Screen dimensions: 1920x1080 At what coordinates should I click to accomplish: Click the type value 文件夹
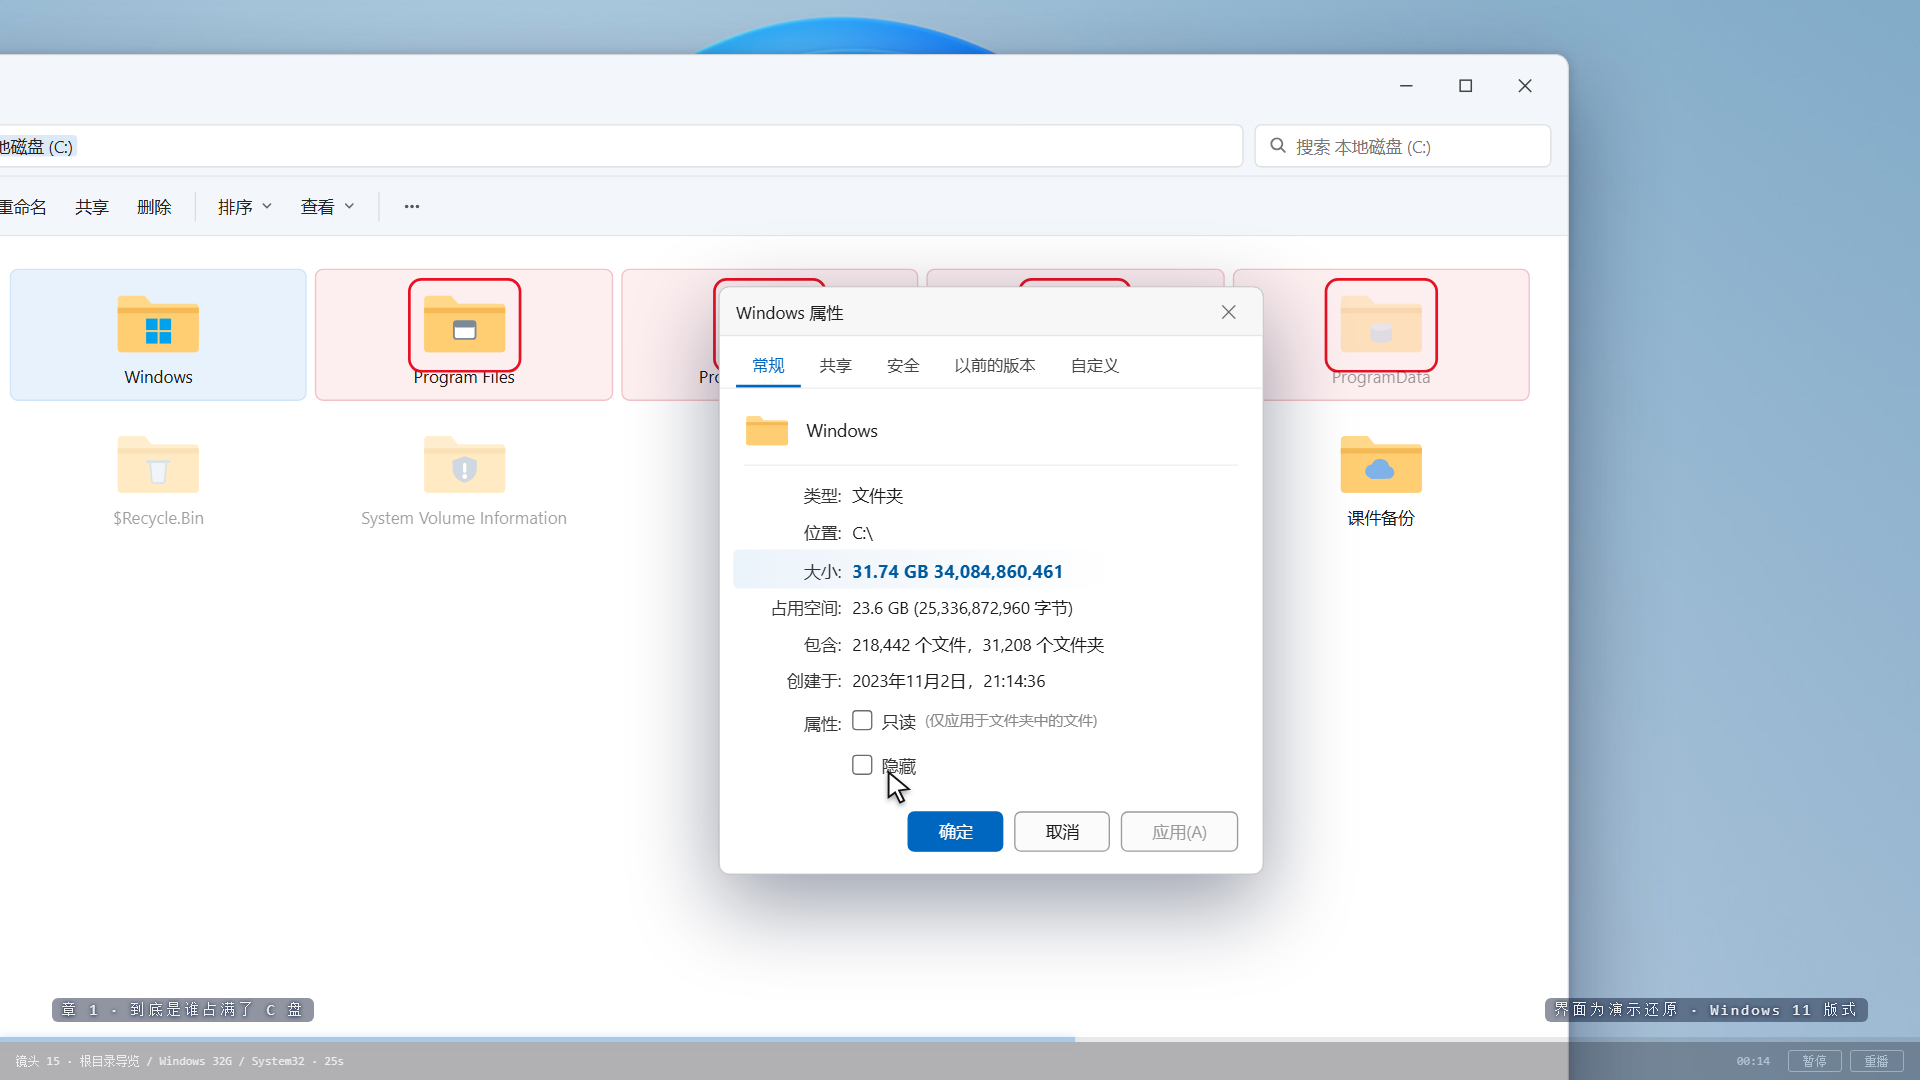(877, 496)
